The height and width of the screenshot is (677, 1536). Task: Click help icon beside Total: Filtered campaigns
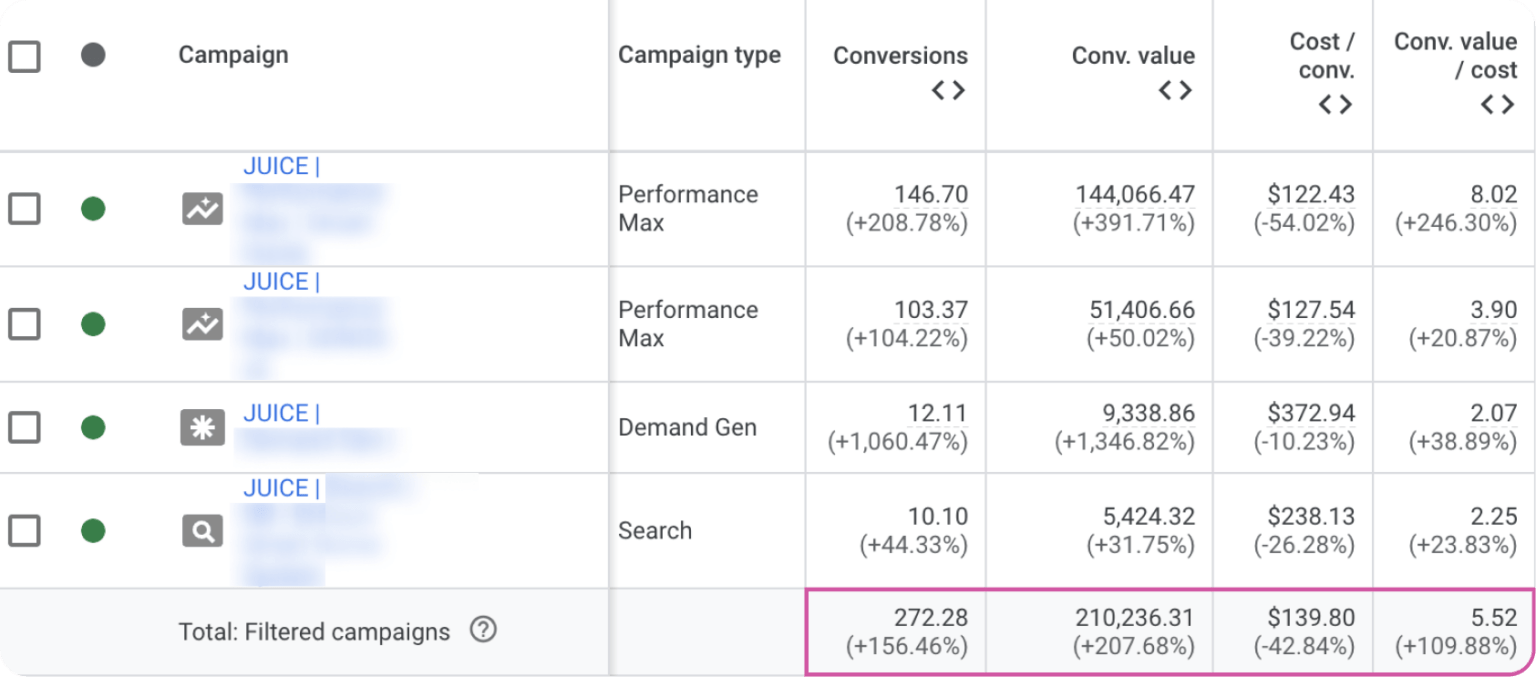[483, 630]
